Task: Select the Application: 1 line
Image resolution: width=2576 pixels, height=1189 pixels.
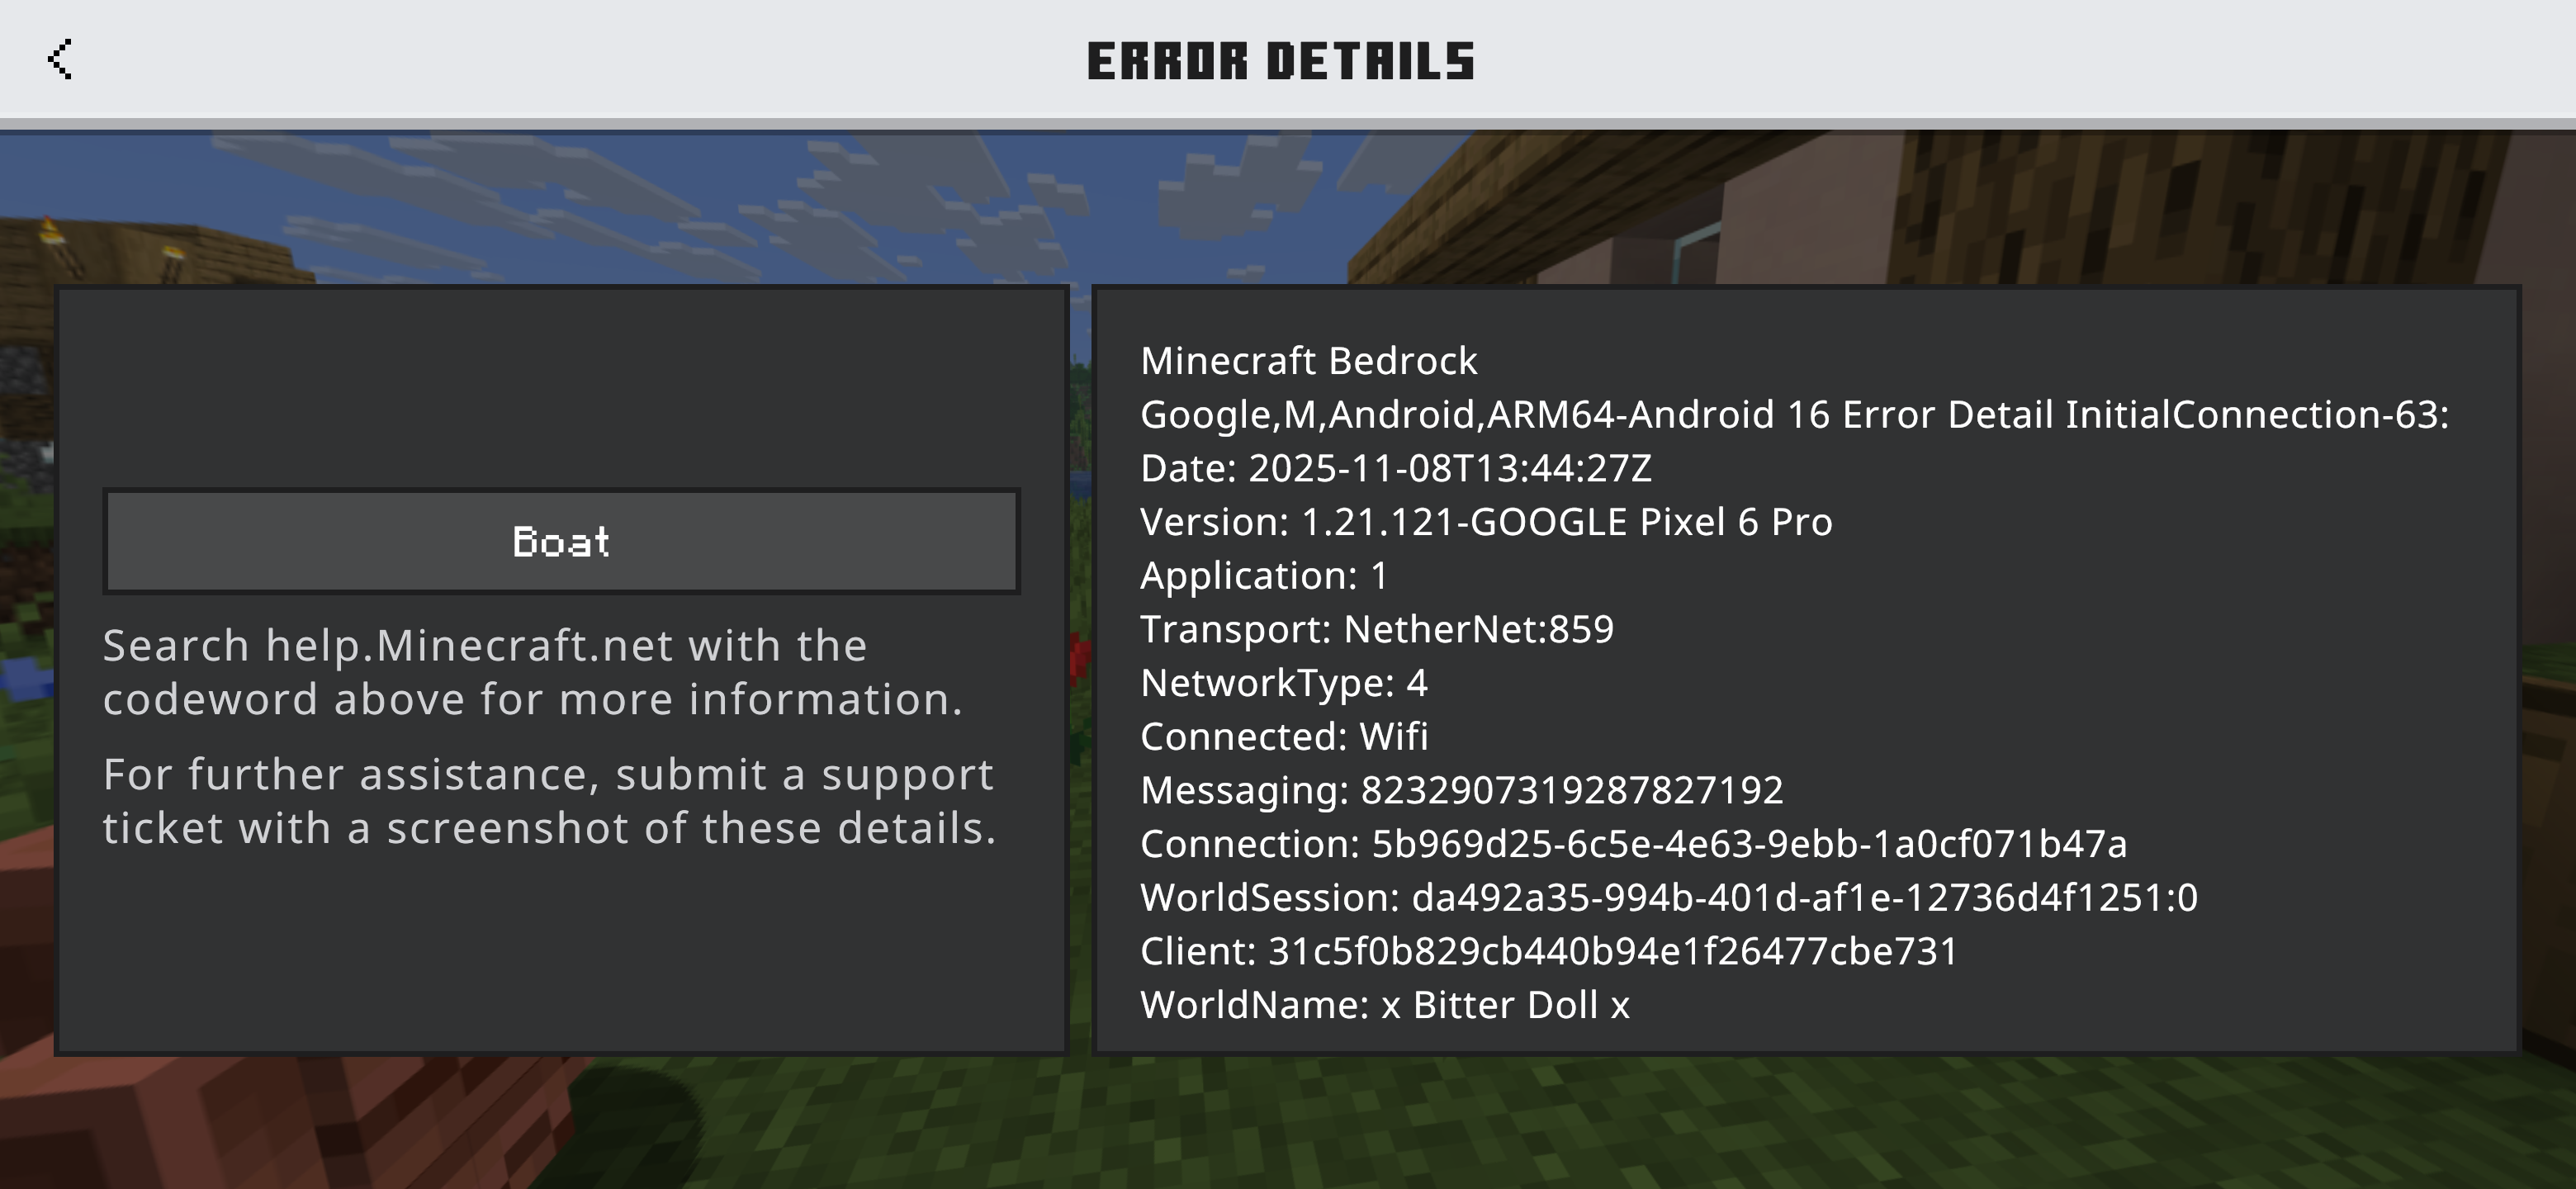Action: click(1265, 576)
